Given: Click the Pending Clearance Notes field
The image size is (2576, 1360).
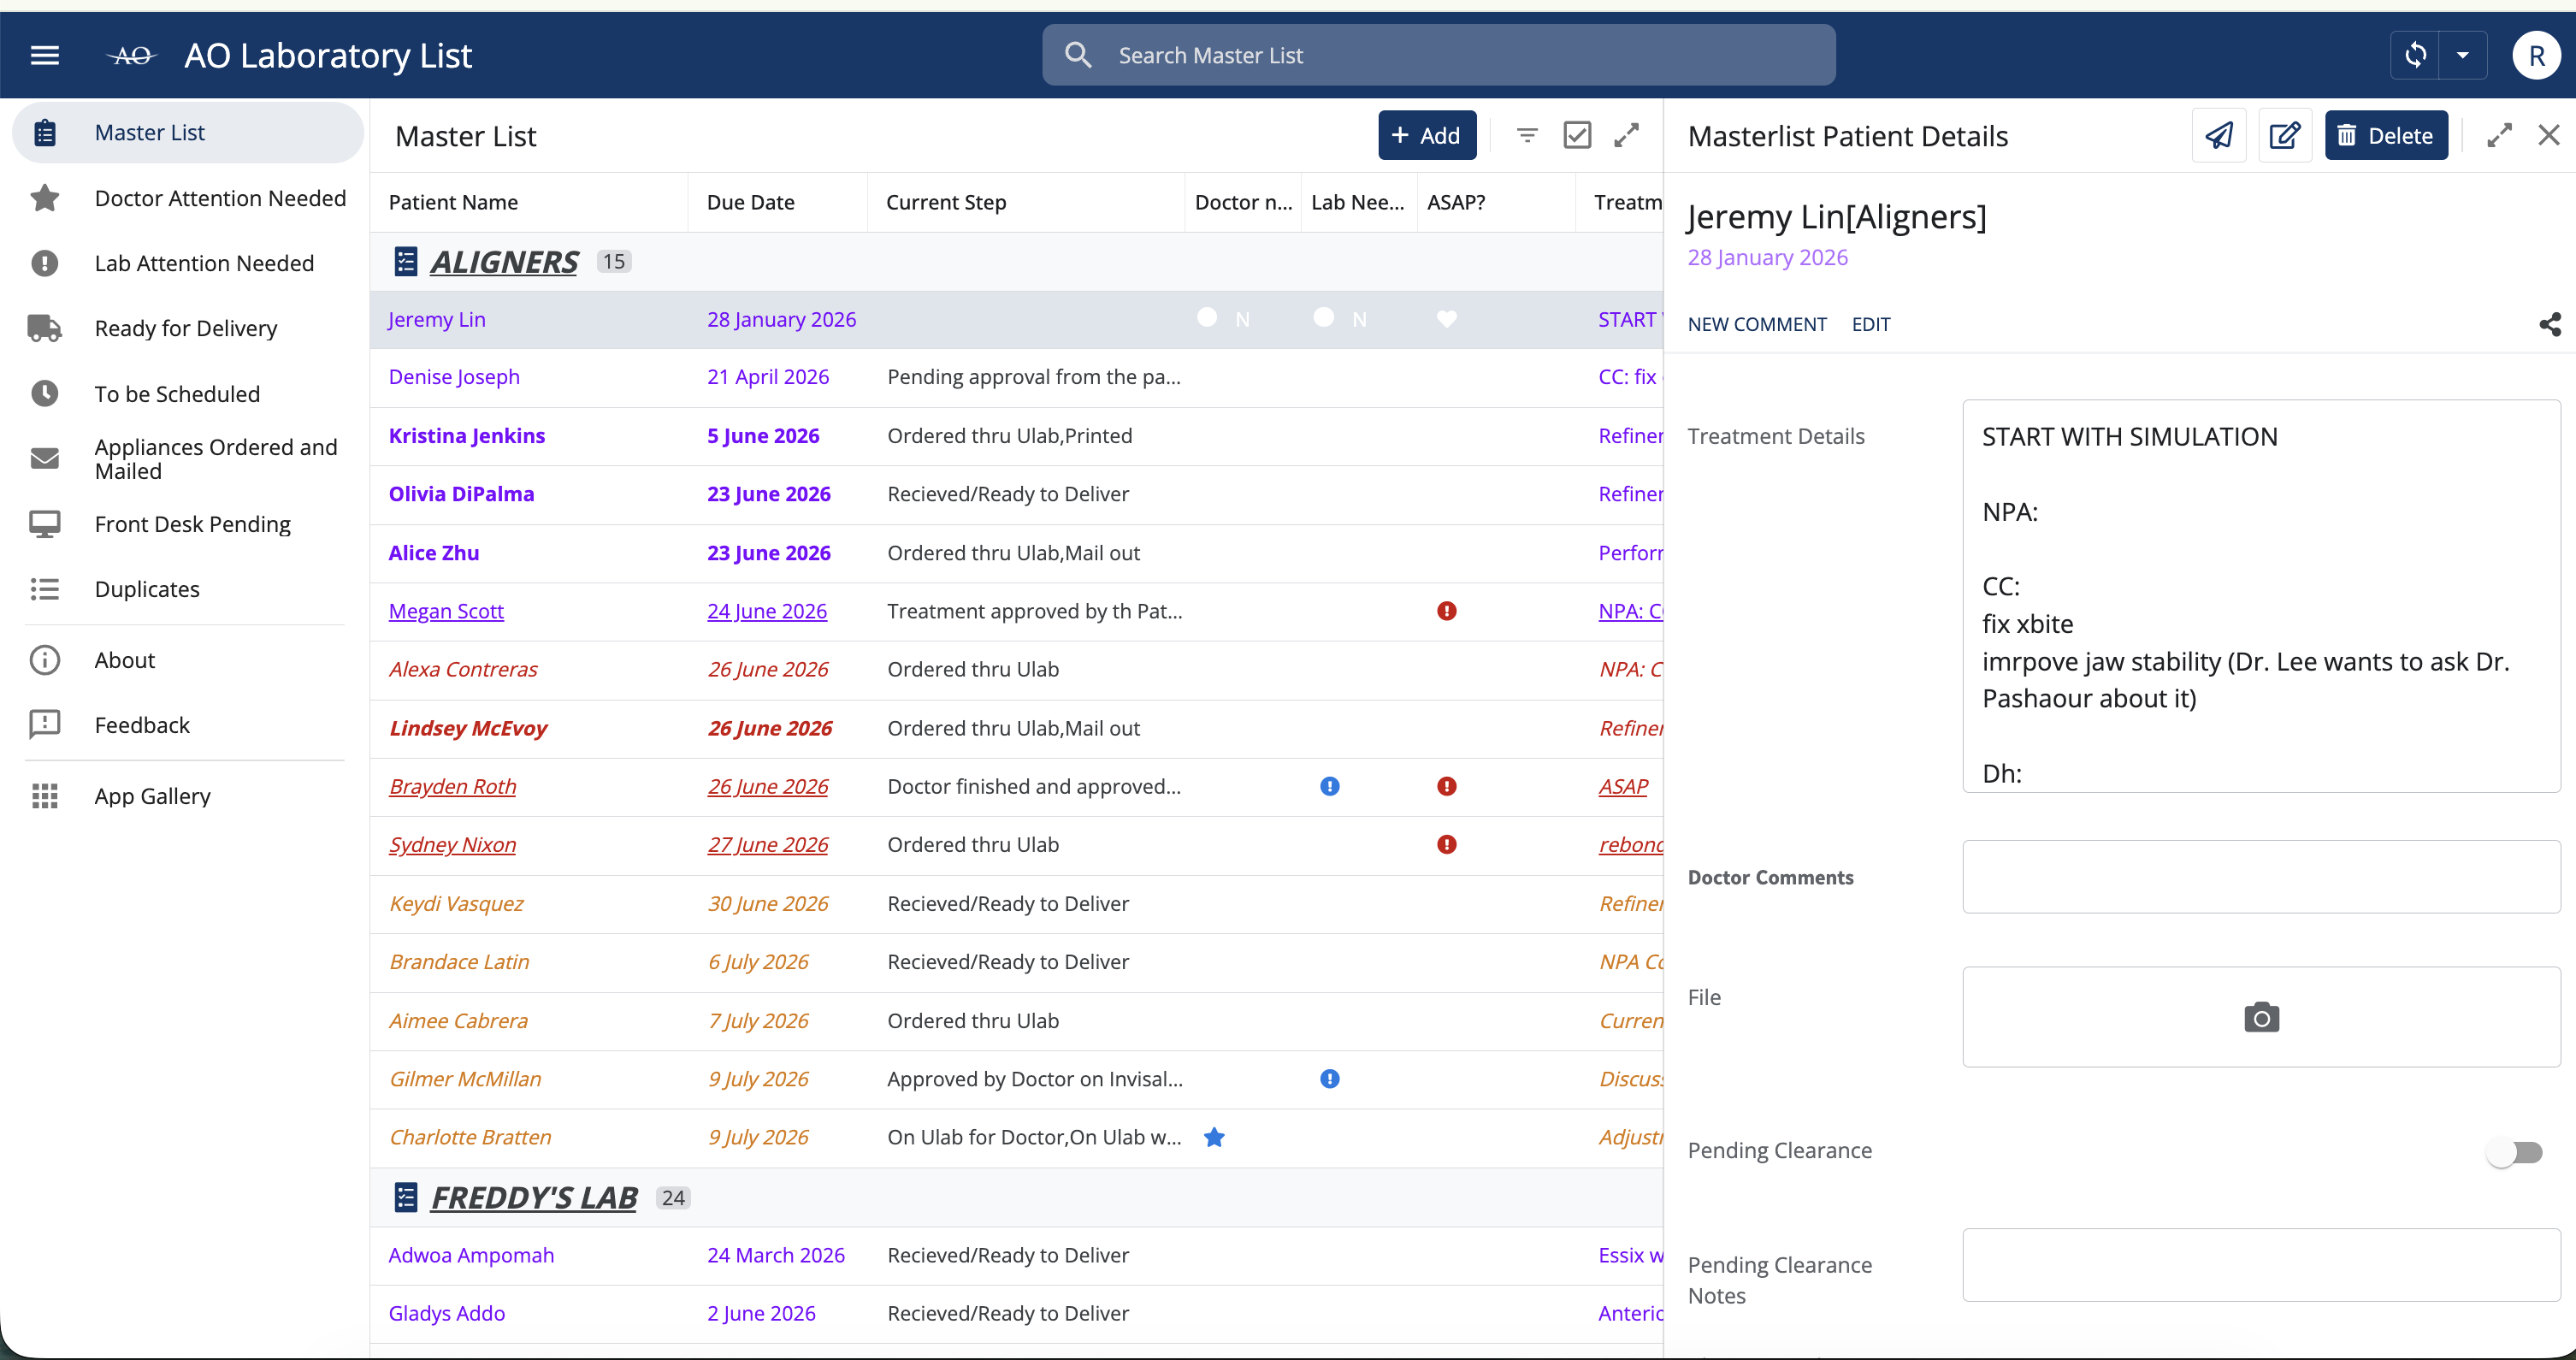Looking at the screenshot, I should (x=2261, y=1265).
